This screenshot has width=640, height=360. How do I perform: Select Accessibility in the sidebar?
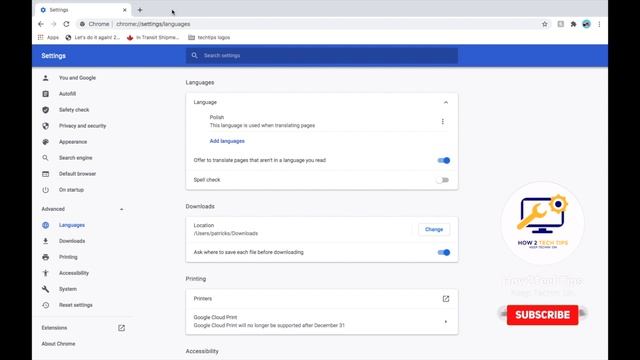coord(73,273)
